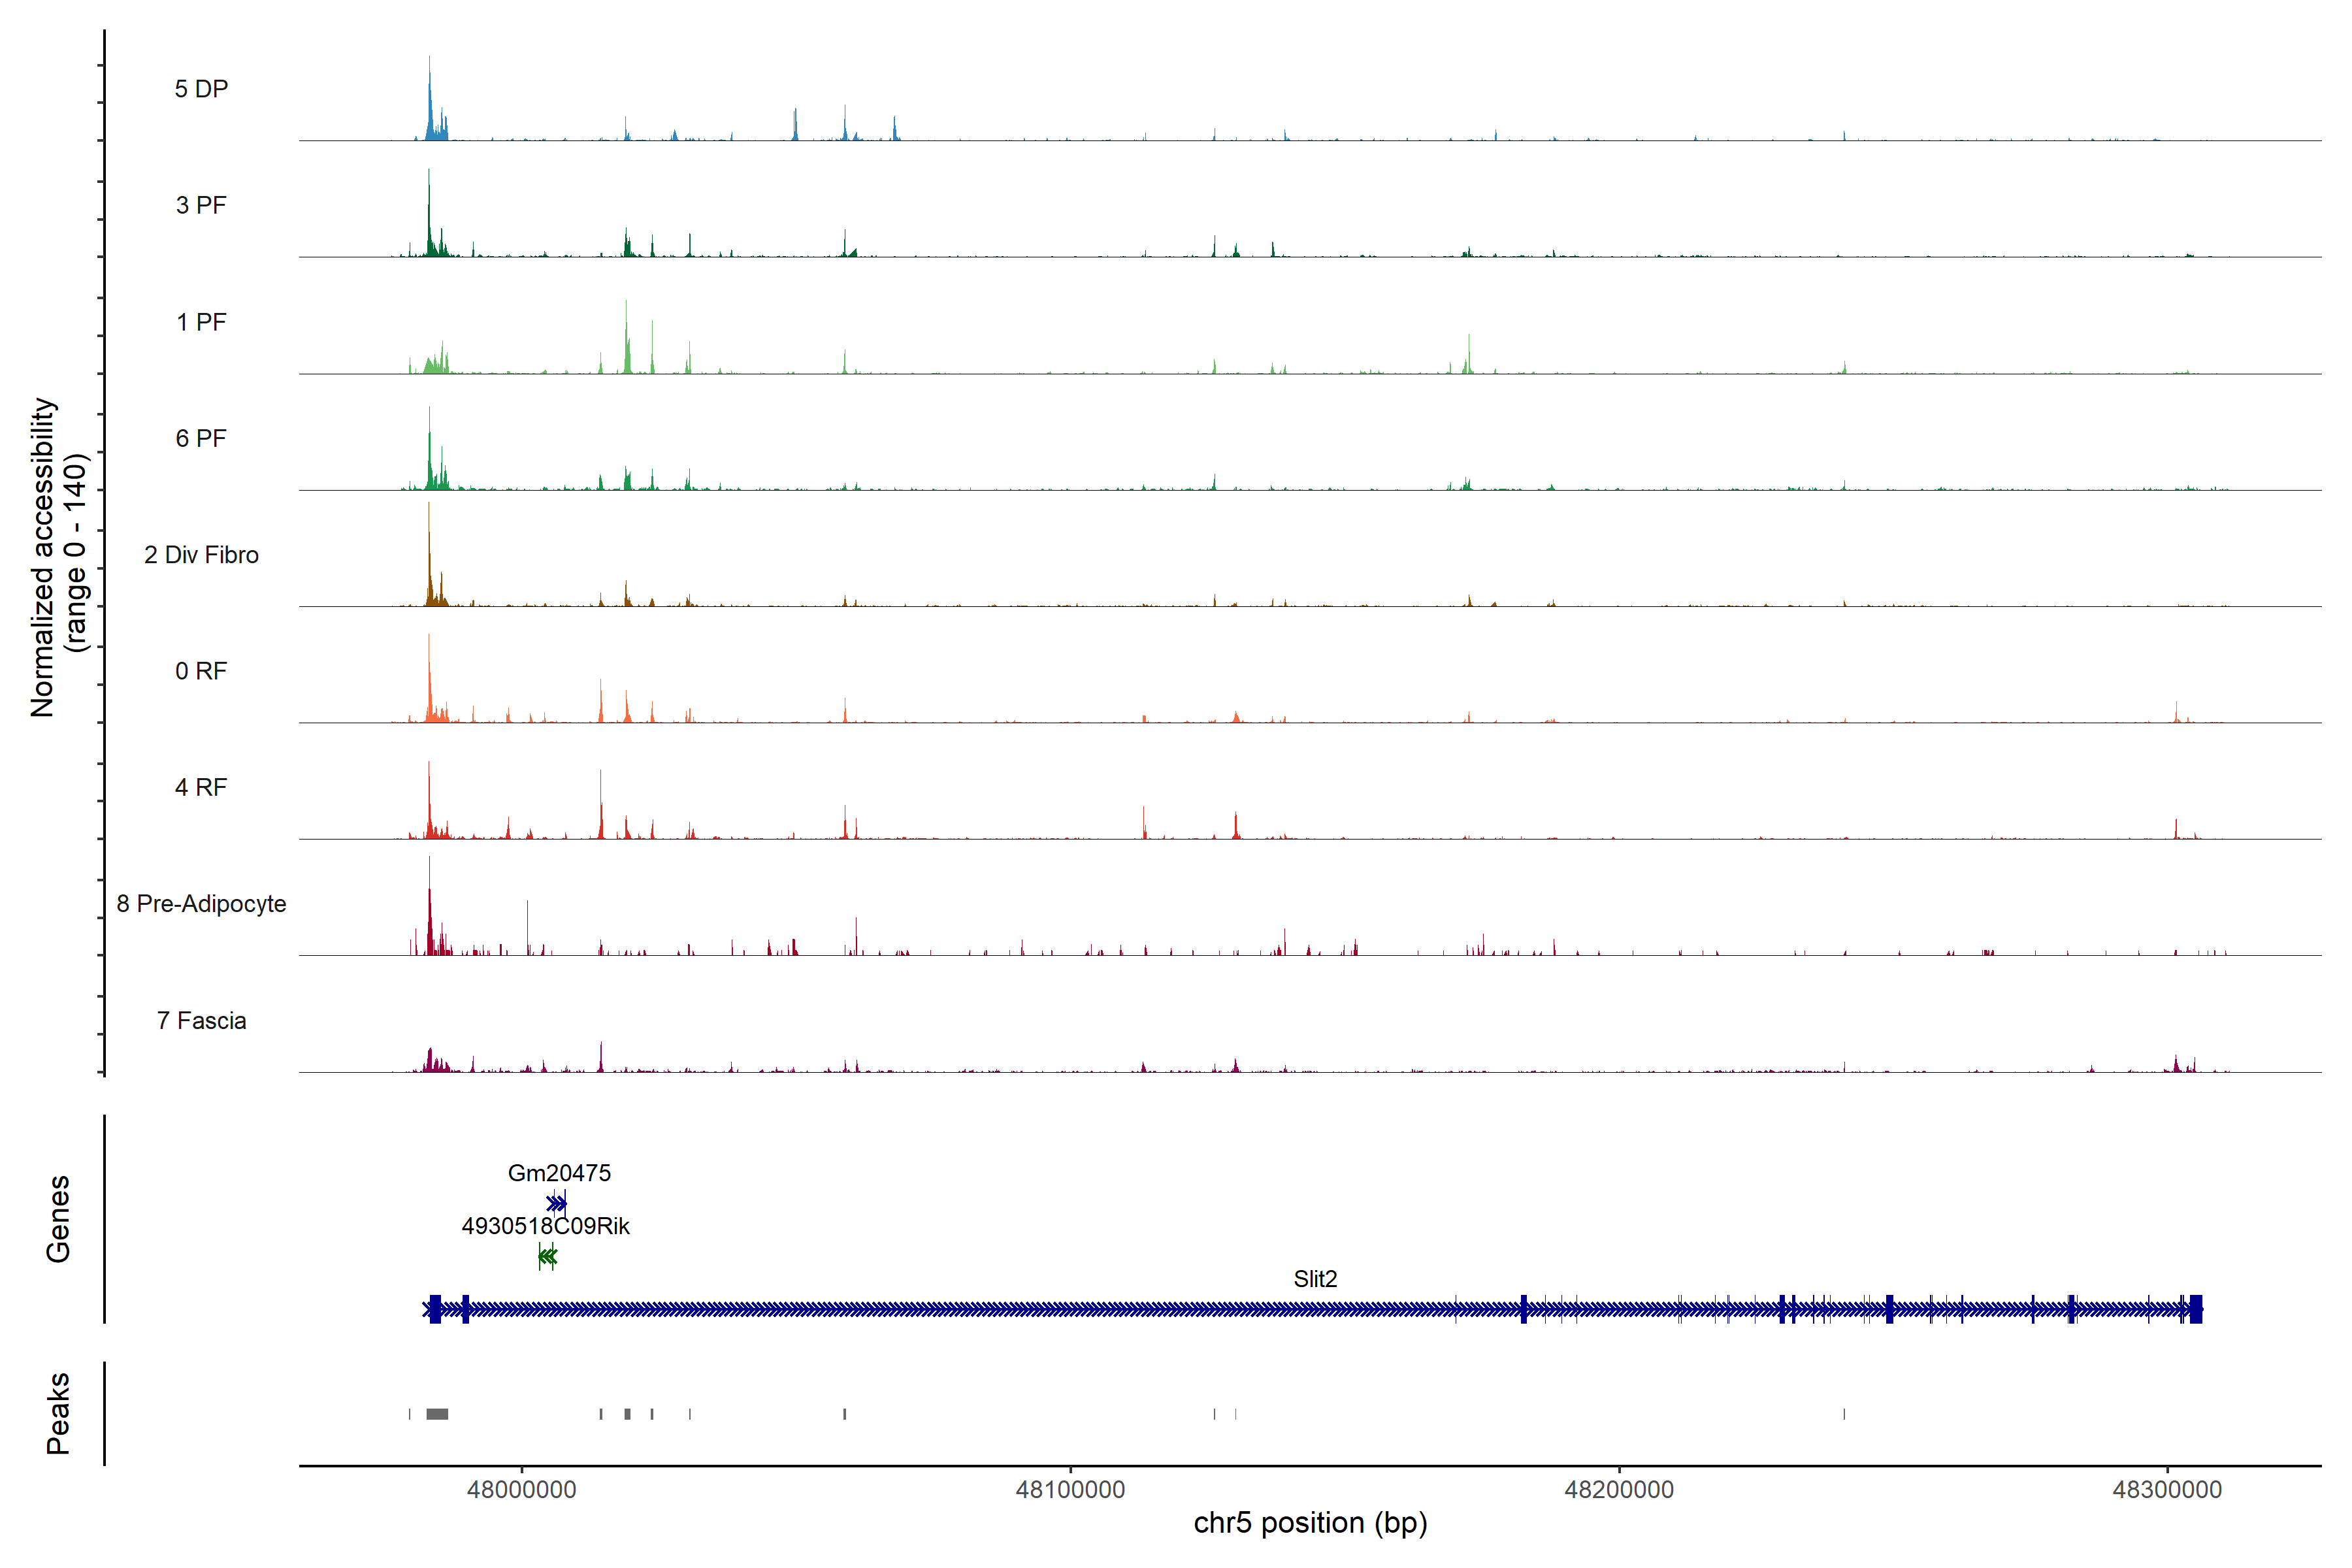The height and width of the screenshot is (1568, 2352).
Task: Click the blue Gm20475 gene arrows
Action: click(x=557, y=1203)
